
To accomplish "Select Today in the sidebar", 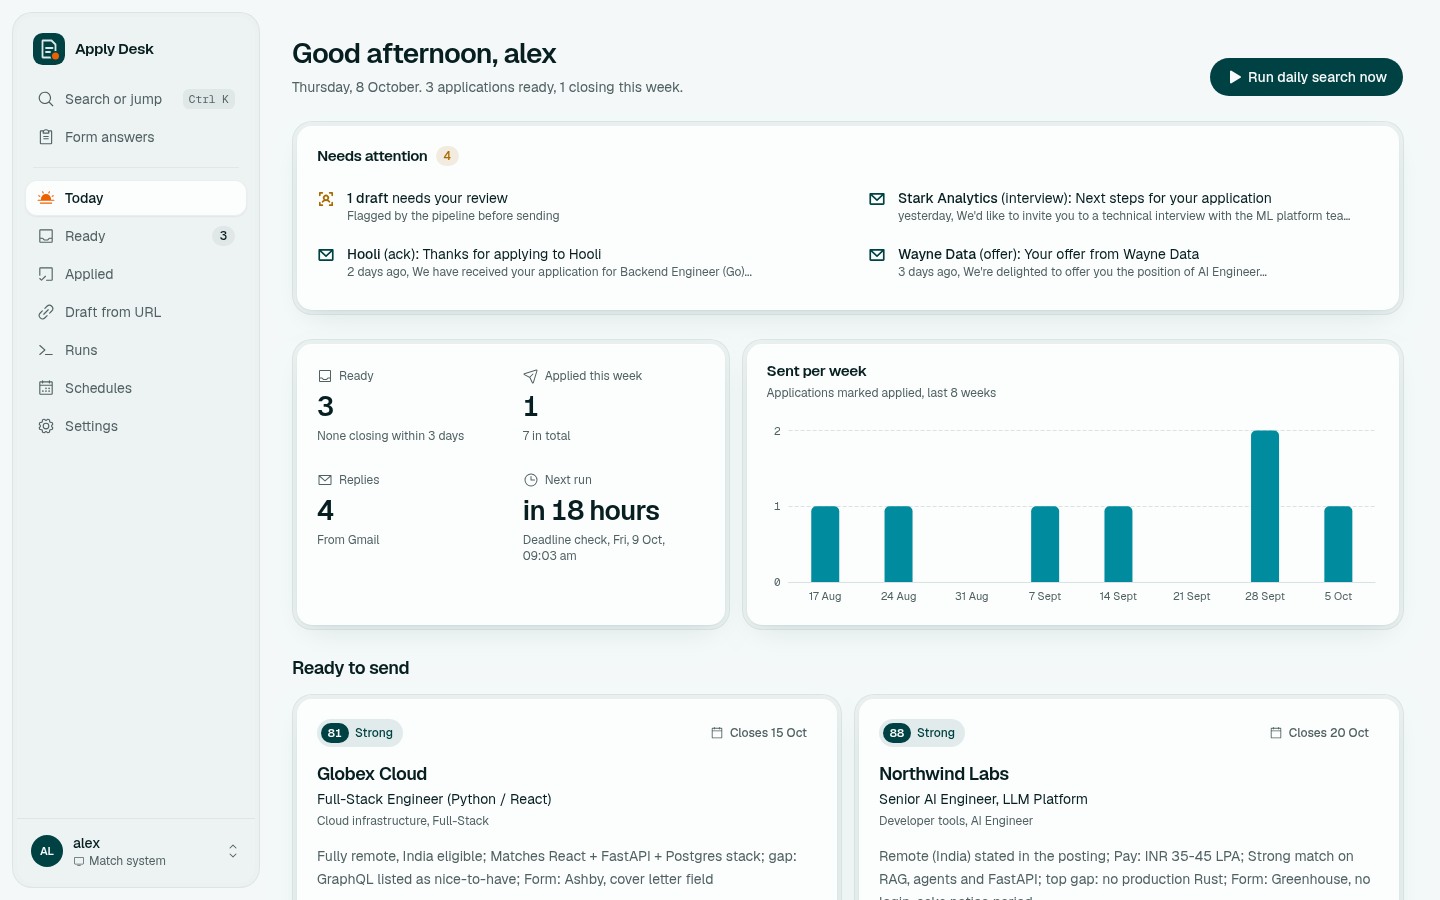I will (x=136, y=198).
